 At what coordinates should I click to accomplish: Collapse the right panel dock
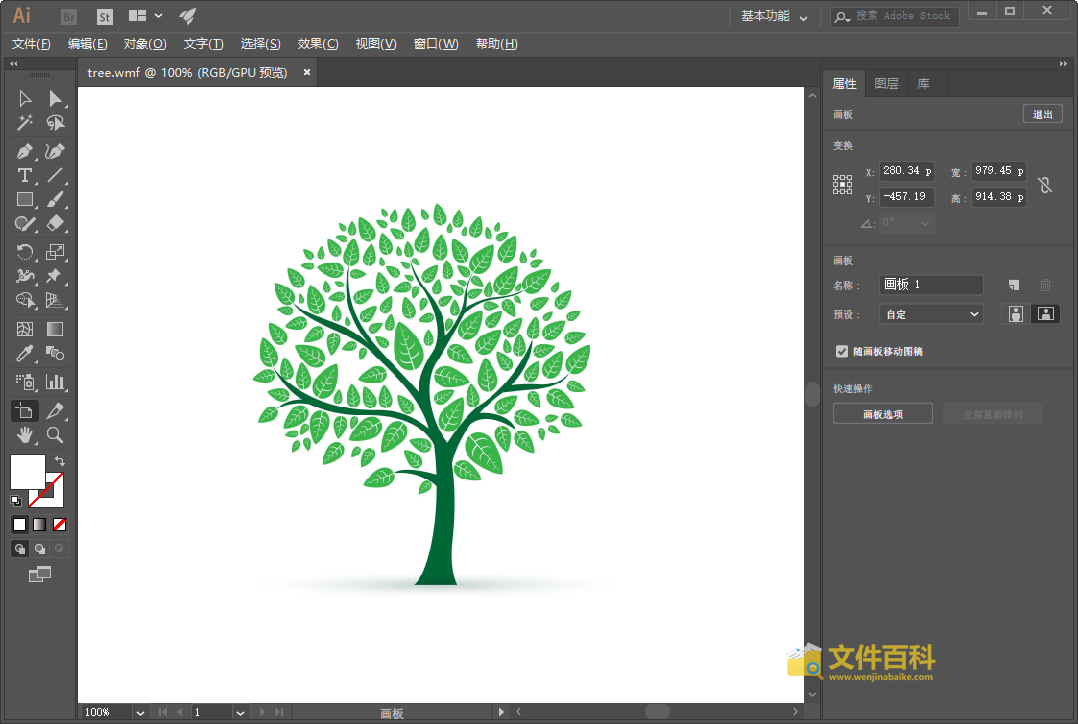pos(1063,63)
